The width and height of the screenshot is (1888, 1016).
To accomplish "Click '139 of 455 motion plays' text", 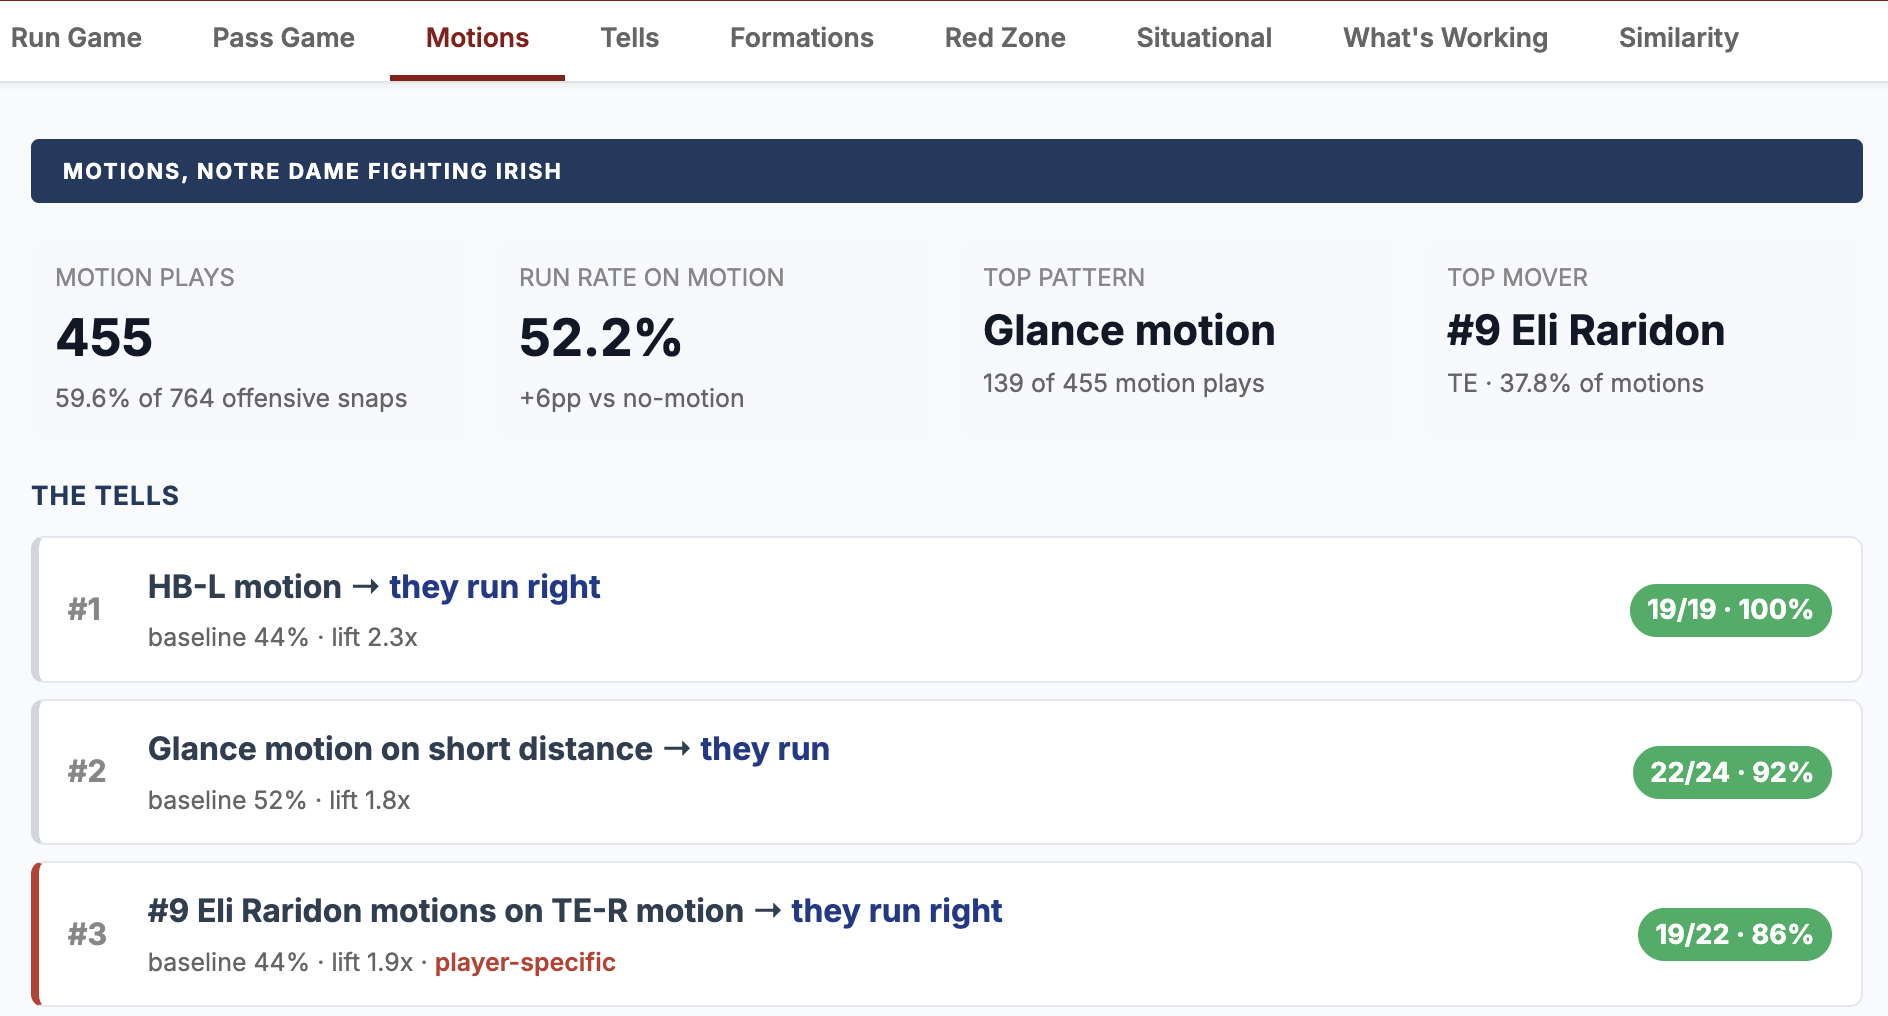I will click(x=1123, y=383).
